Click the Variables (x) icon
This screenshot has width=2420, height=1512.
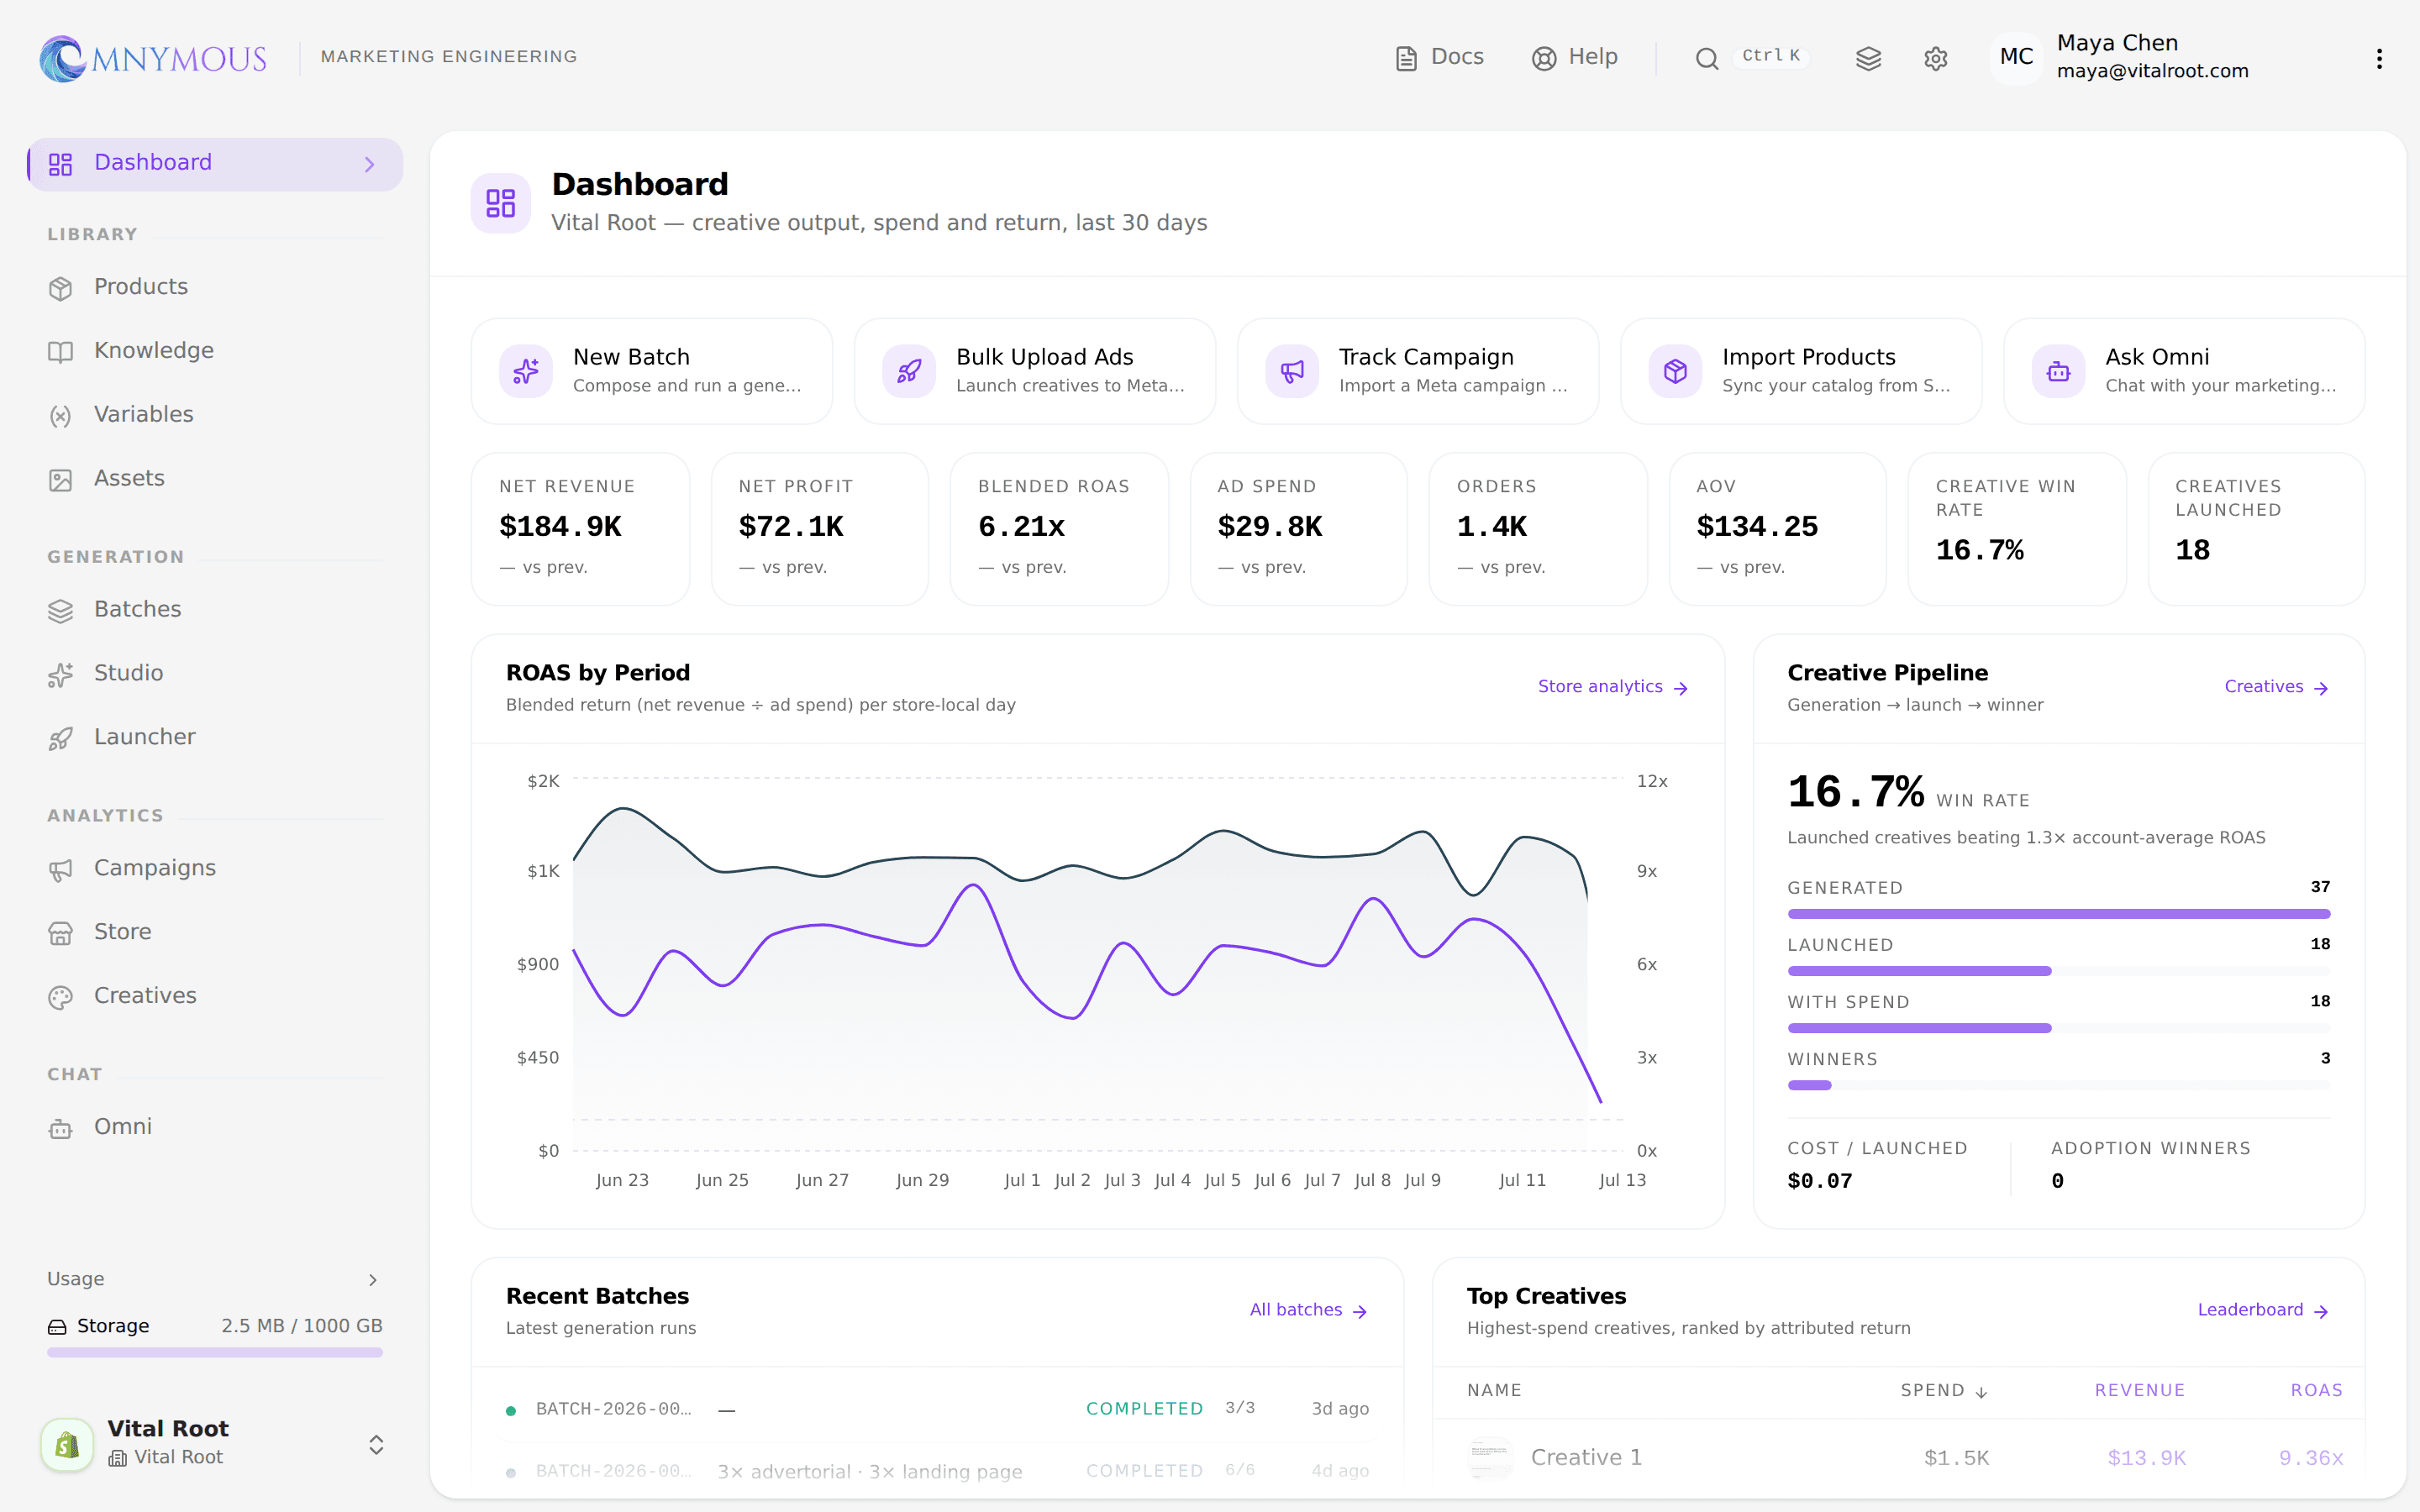click(x=61, y=416)
